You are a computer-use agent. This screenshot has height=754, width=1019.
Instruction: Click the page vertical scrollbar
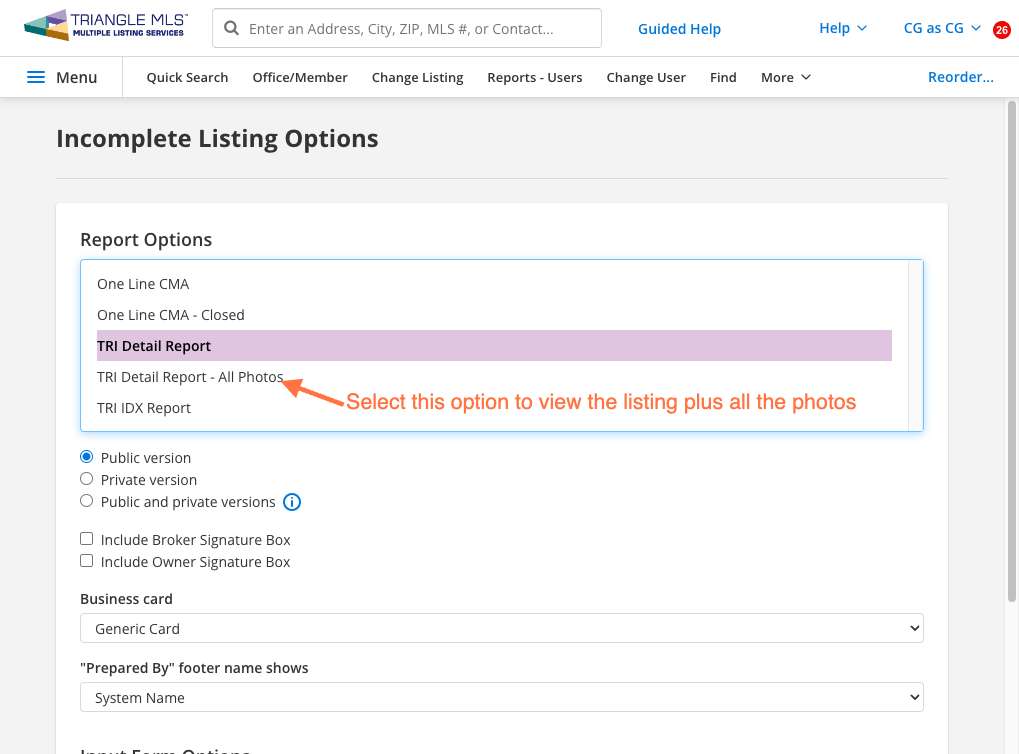tap(1012, 351)
